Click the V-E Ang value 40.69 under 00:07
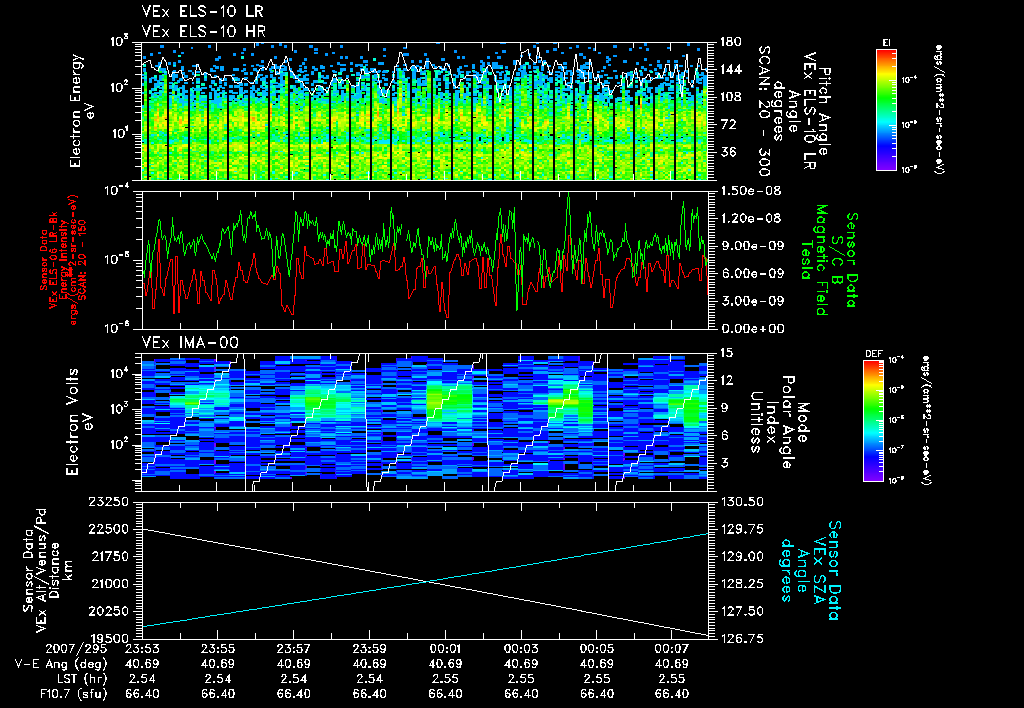 pyautogui.click(x=673, y=664)
